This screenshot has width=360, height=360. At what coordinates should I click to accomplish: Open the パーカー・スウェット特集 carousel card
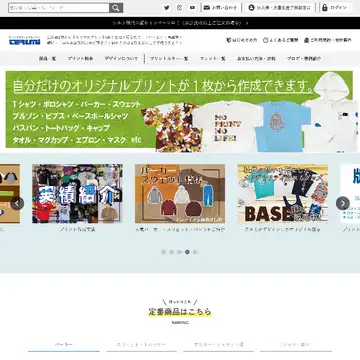tap(180, 193)
